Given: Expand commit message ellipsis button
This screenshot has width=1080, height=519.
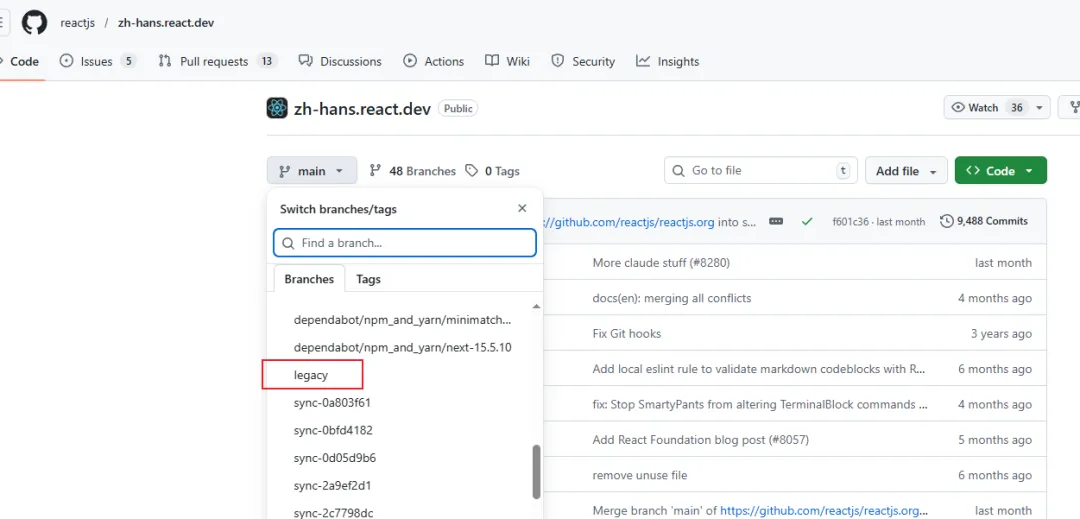Looking at the screenshot, I should (776, 222).
